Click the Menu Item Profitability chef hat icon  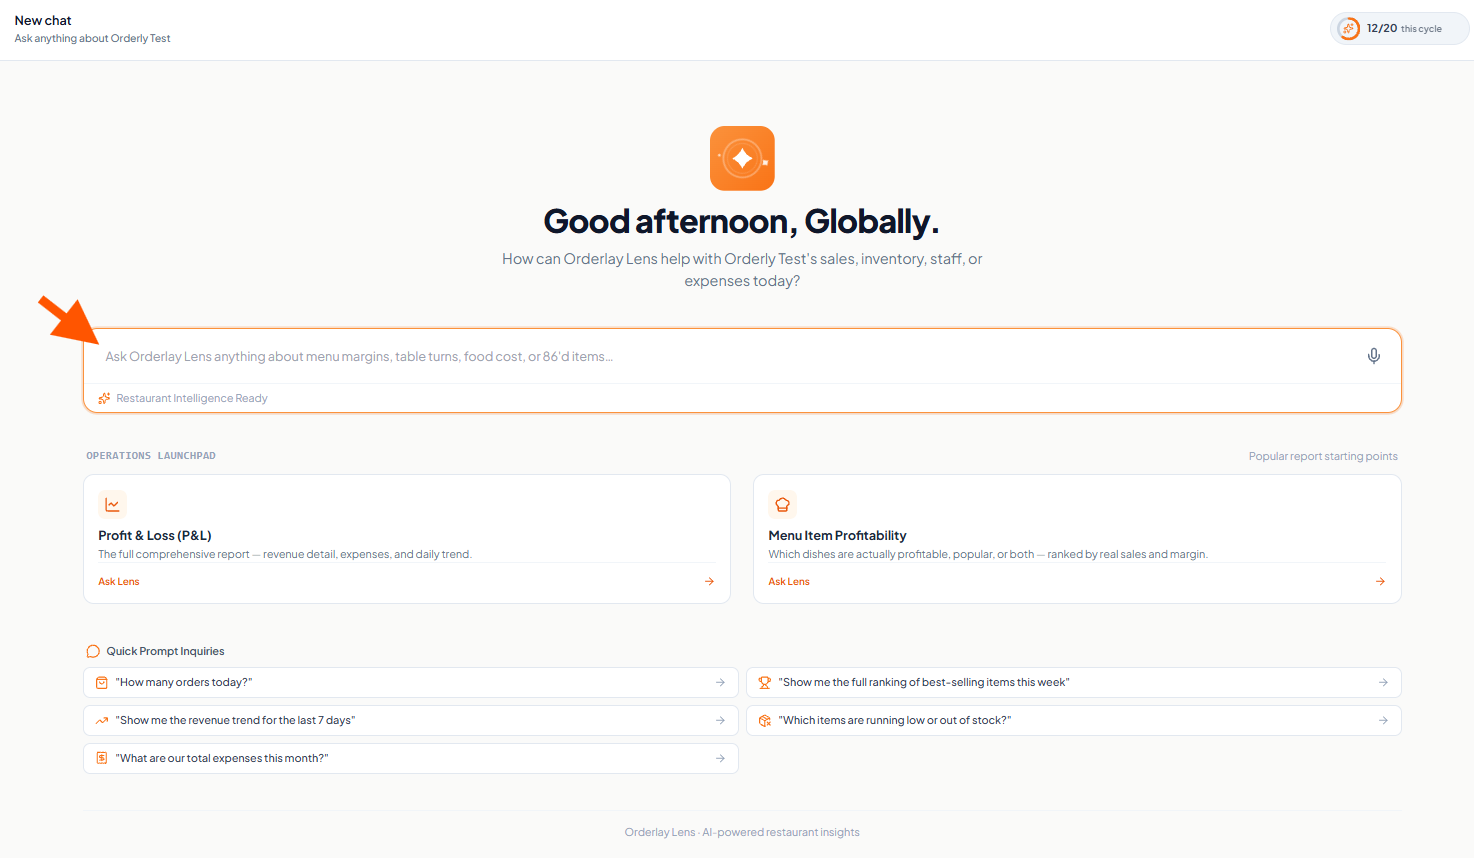point(783,505)
